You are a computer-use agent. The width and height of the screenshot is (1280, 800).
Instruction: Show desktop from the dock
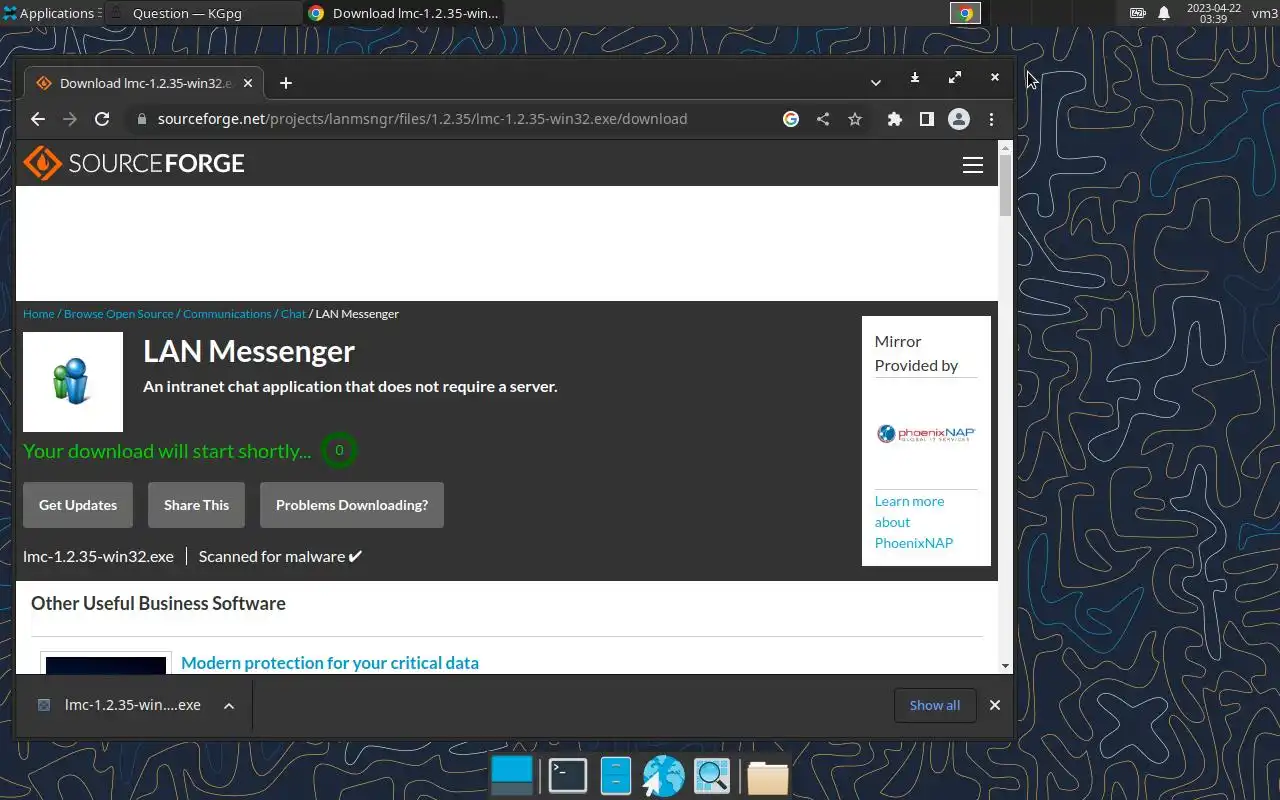click(513, 775)
